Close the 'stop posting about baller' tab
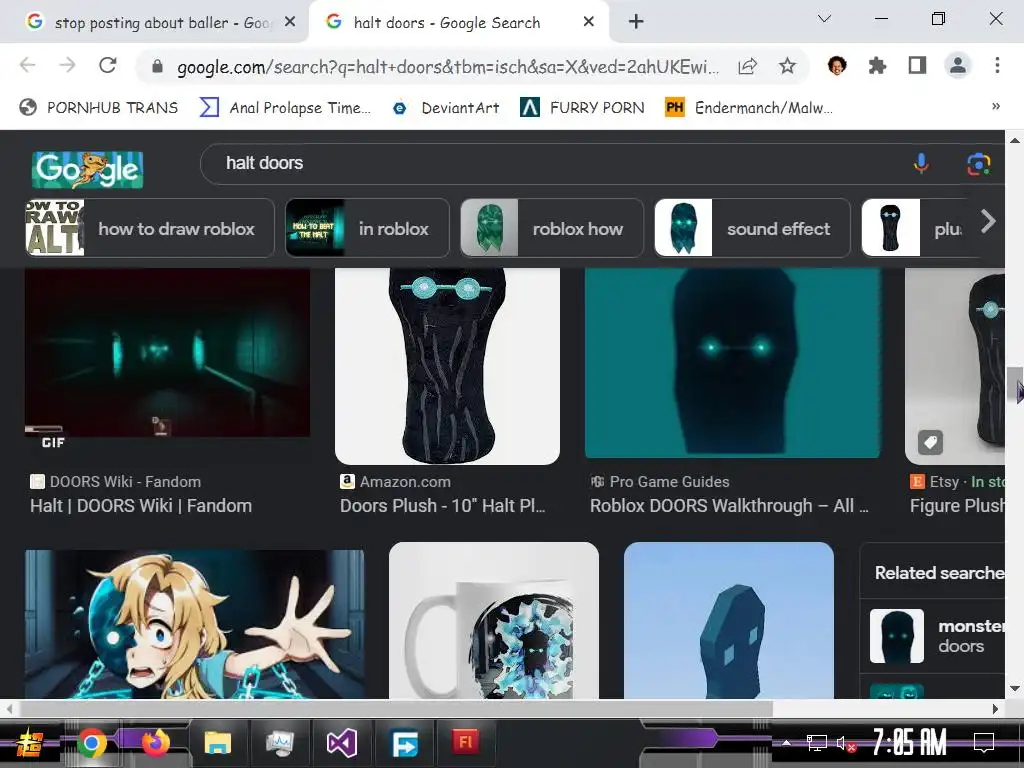This screenshot has width=1024, height=768. coord(291,22)
